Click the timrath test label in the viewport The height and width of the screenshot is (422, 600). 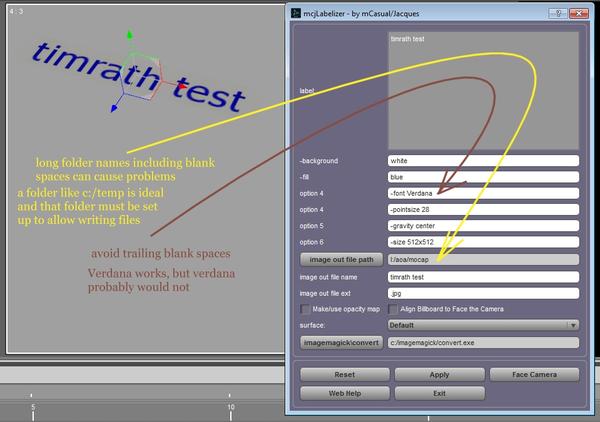coord(139,76)
